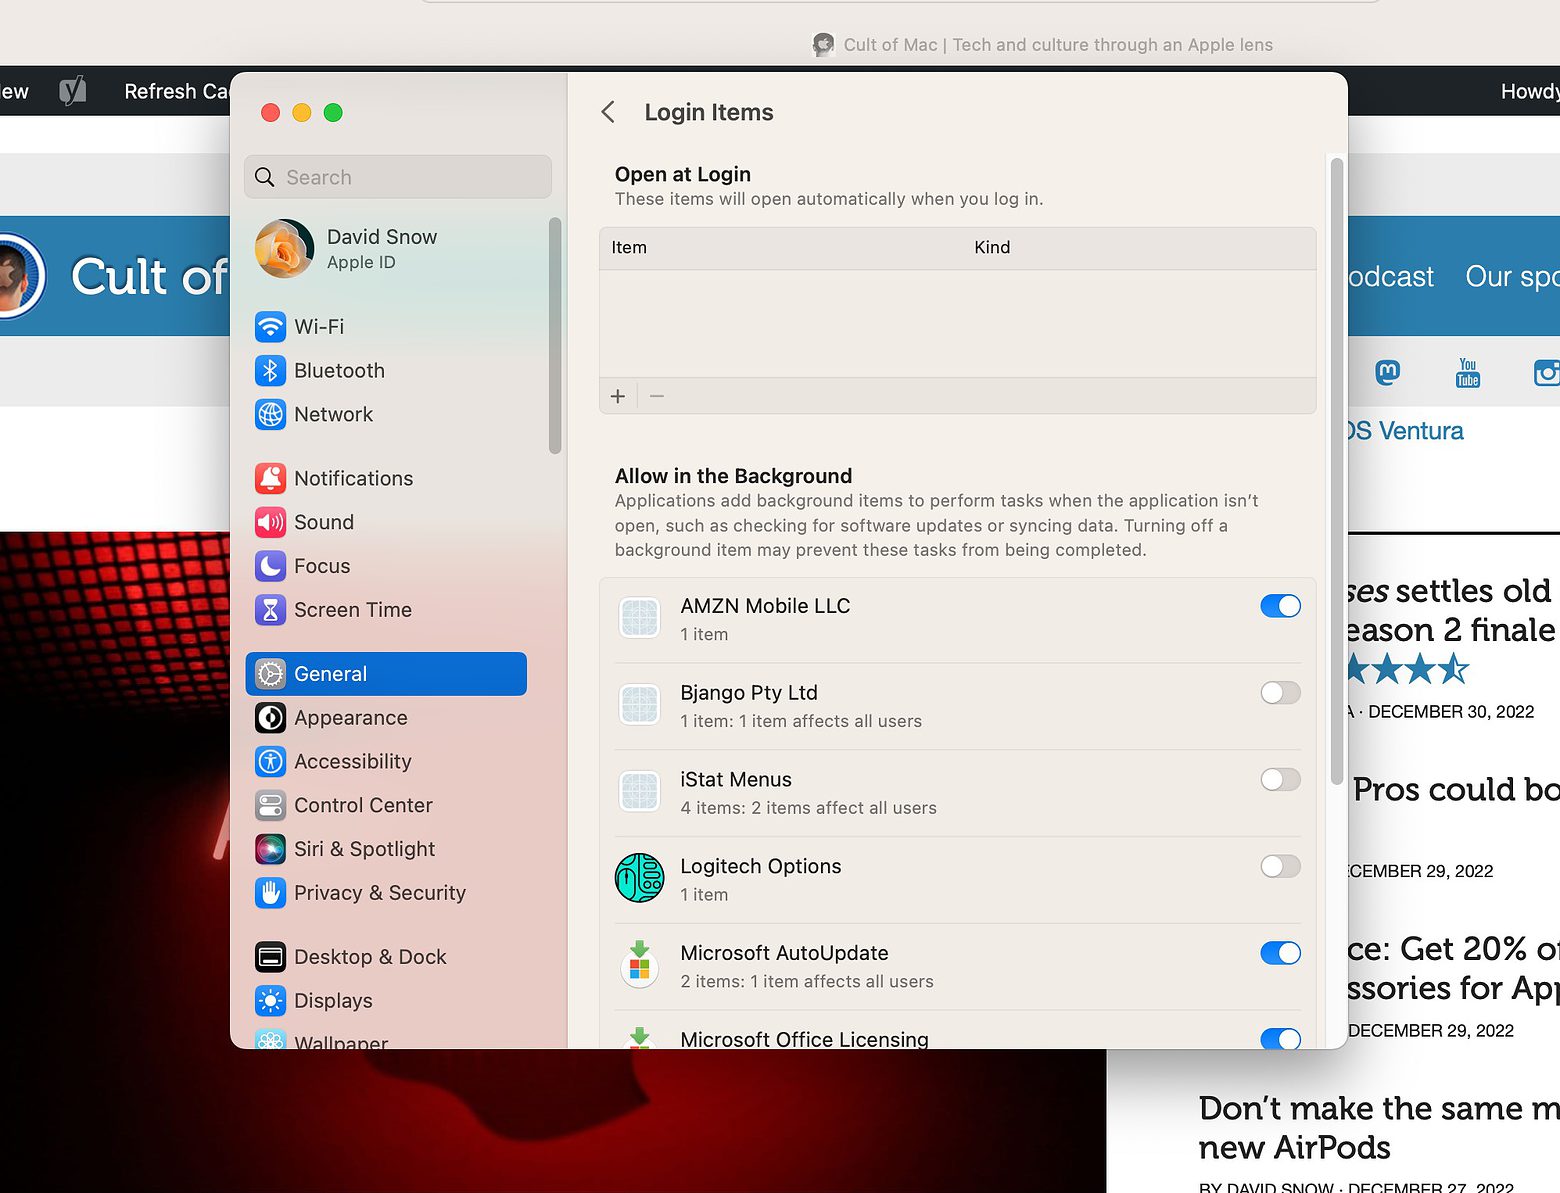1560x1193 pixels.
Task: Open Appearance settings
Action: tap(349, 717)
